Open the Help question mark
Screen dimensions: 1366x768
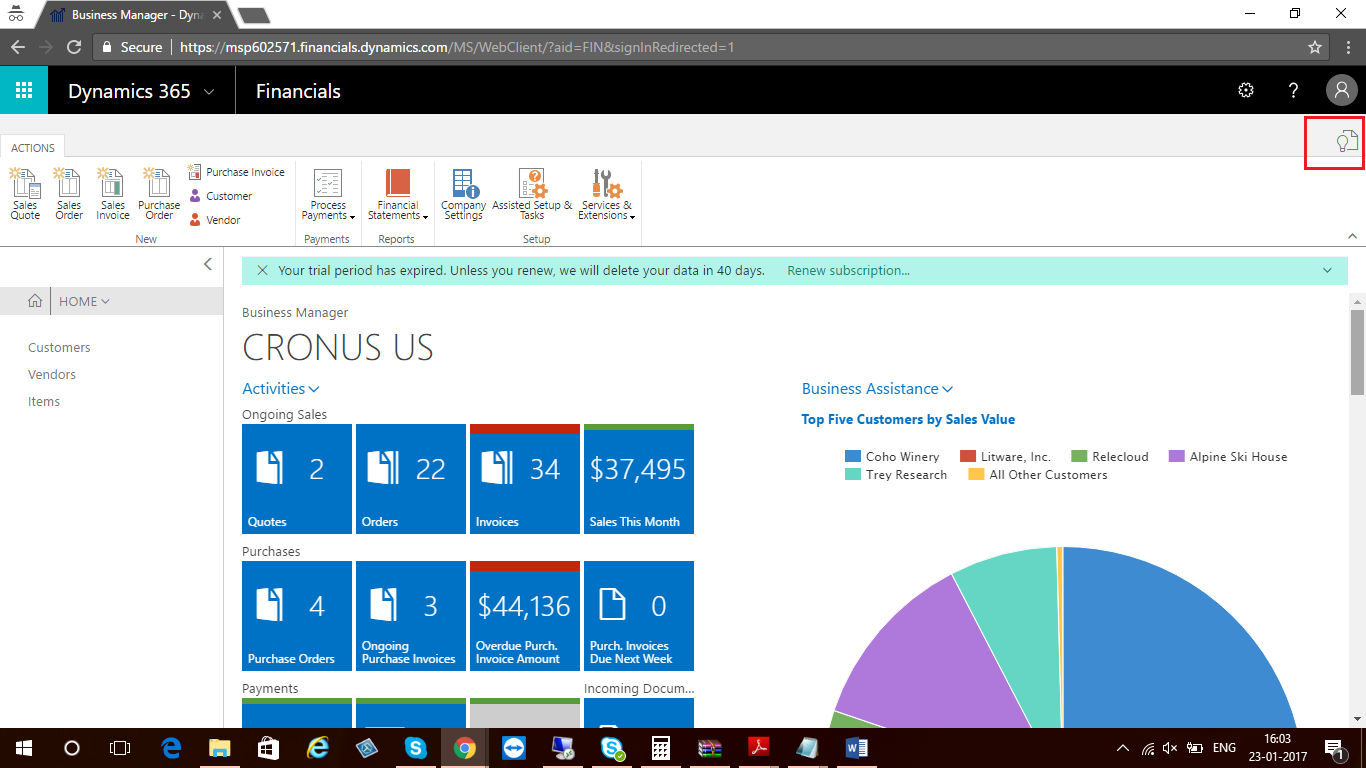click(1293, 90)
